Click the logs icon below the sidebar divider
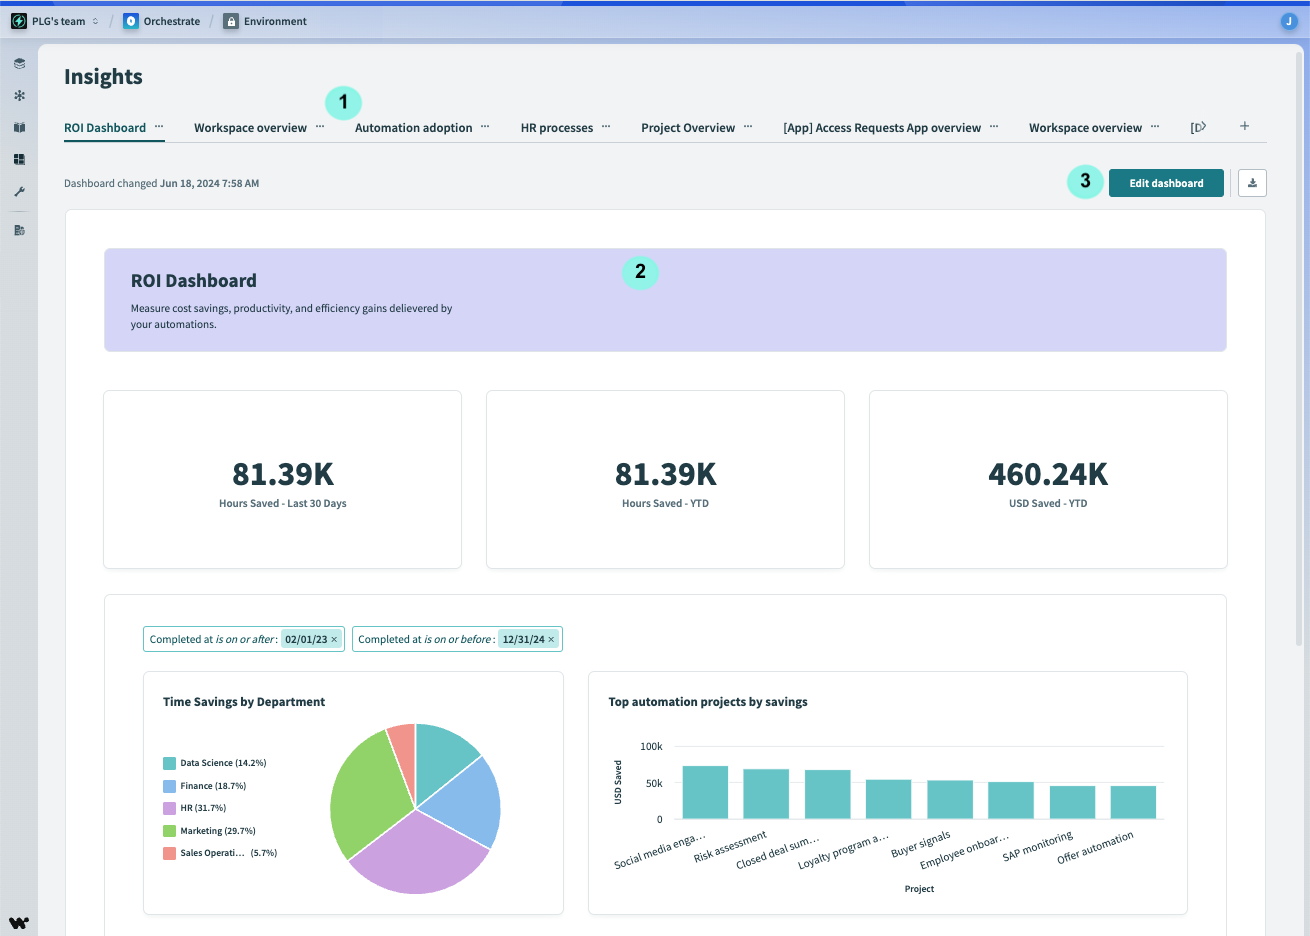Viewport: 1310px width, 936px height. tap(19, 229)
